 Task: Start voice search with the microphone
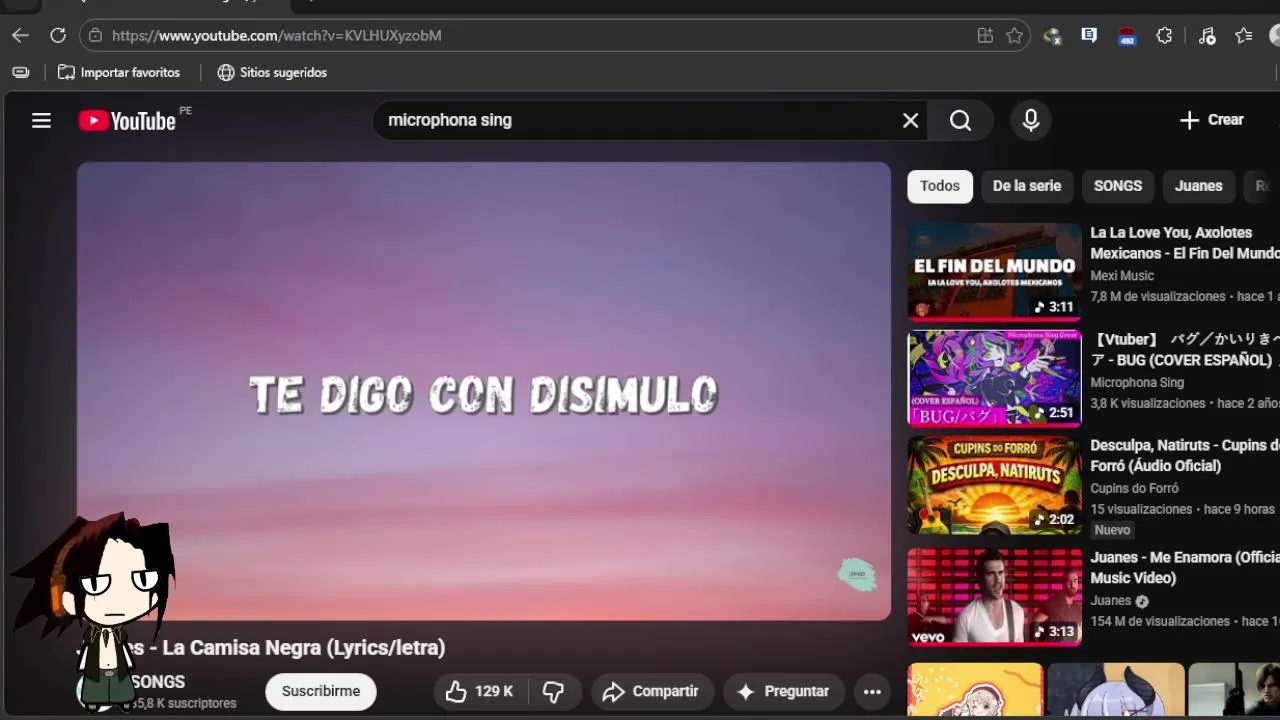click(x=1031, y=120)
